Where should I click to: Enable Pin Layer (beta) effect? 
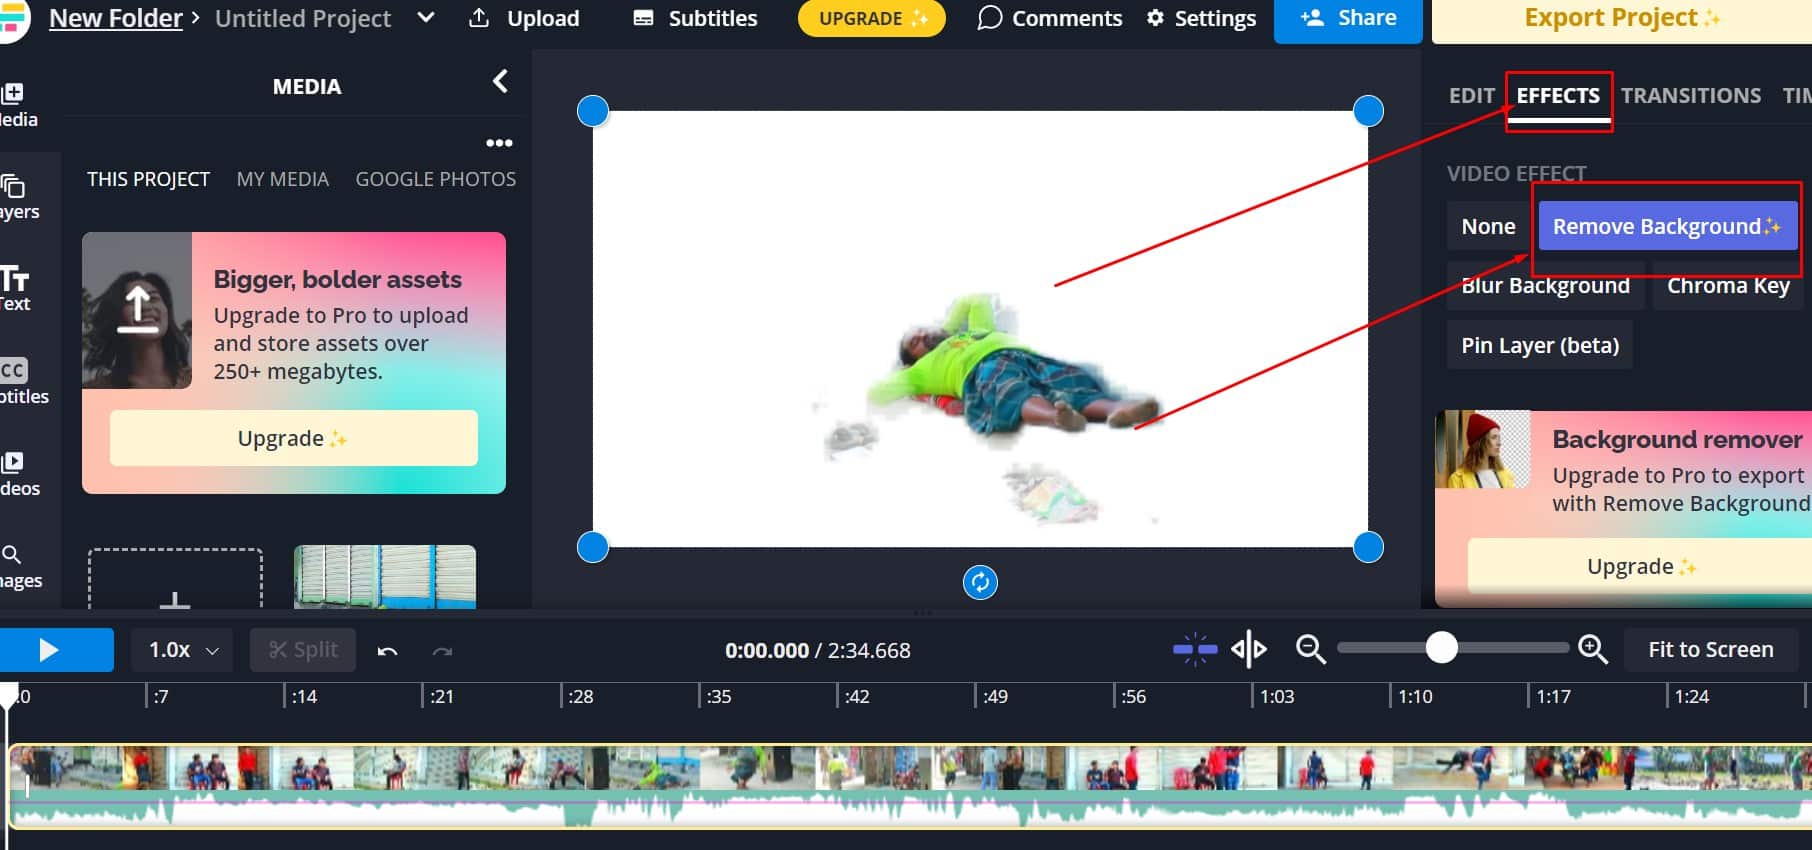[1540, 345]
